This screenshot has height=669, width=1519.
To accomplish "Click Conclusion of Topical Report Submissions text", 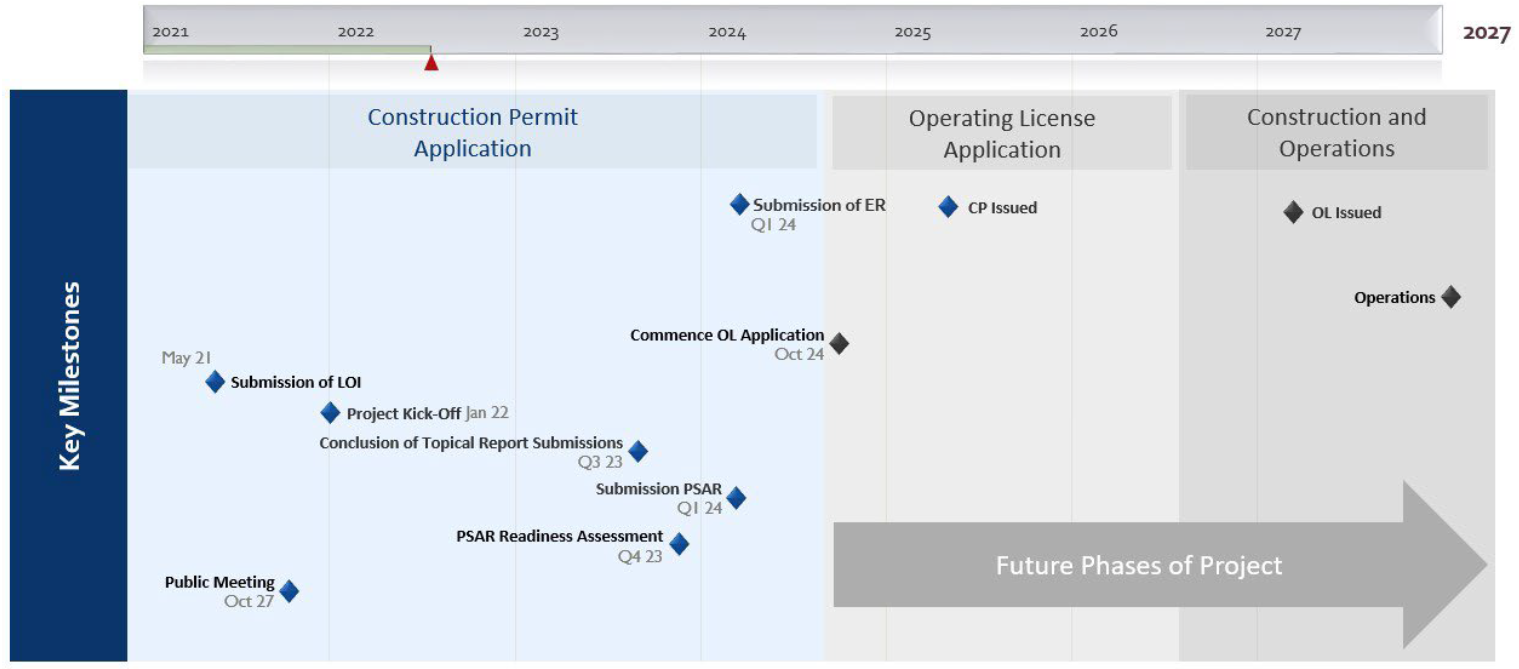I will (x=471, y=443).
